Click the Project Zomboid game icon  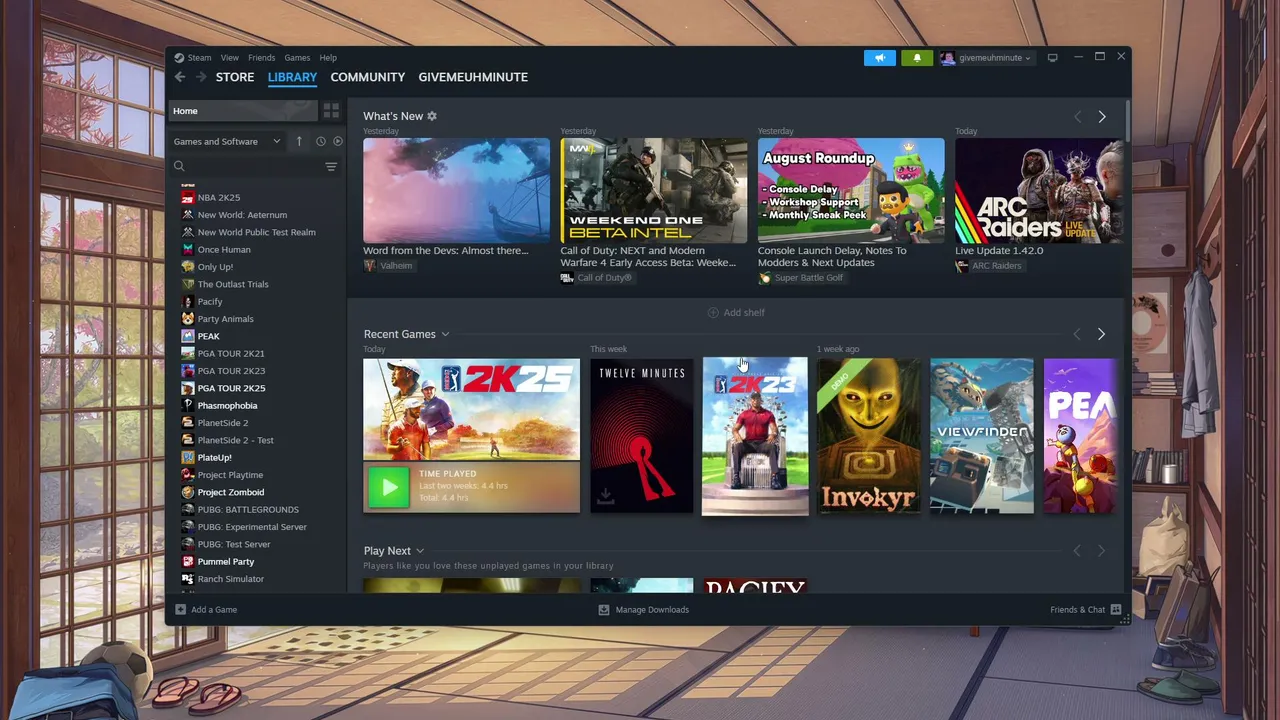(x=187, y=492)
